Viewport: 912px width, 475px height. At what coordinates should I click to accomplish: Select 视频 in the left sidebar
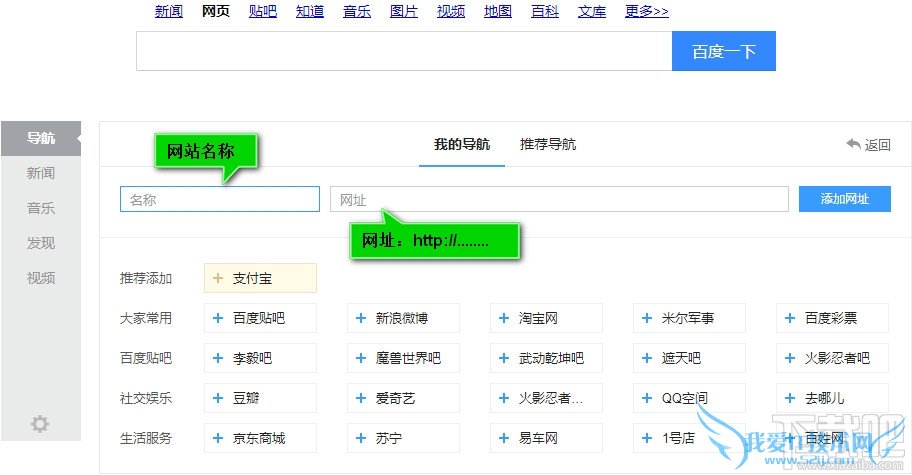pos(41,278)
